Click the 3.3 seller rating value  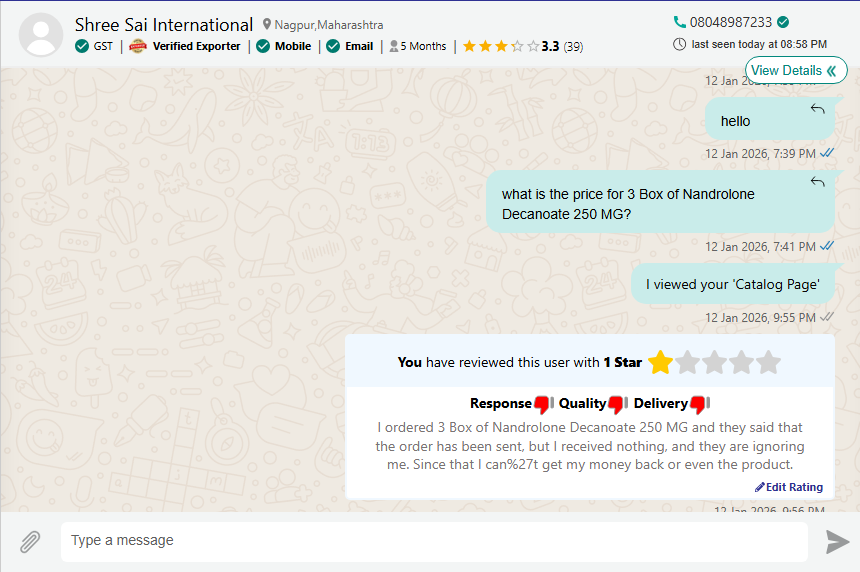(550, 46)
